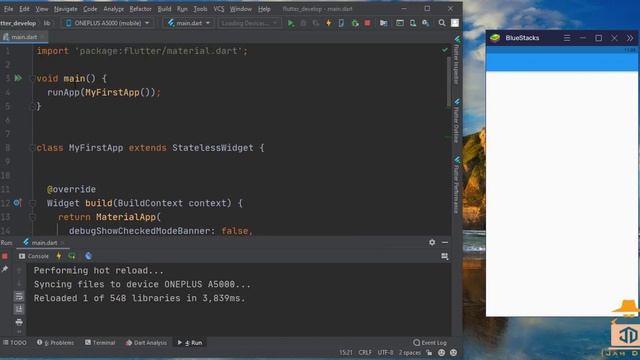Open the project structure folder icon
Screen dimensions: 640x360
[x=383, y=23]
